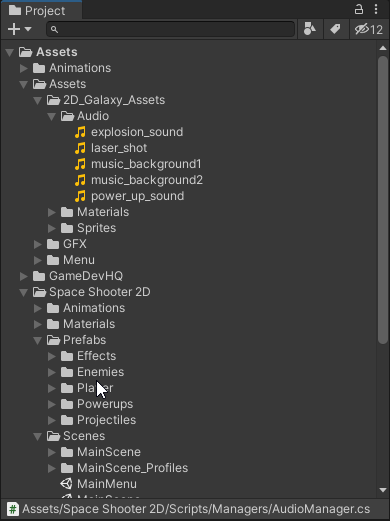Select the 'GameDevHQ' folder name
The height and width of the screenshot is (521, 390).
tap(86, 276)
